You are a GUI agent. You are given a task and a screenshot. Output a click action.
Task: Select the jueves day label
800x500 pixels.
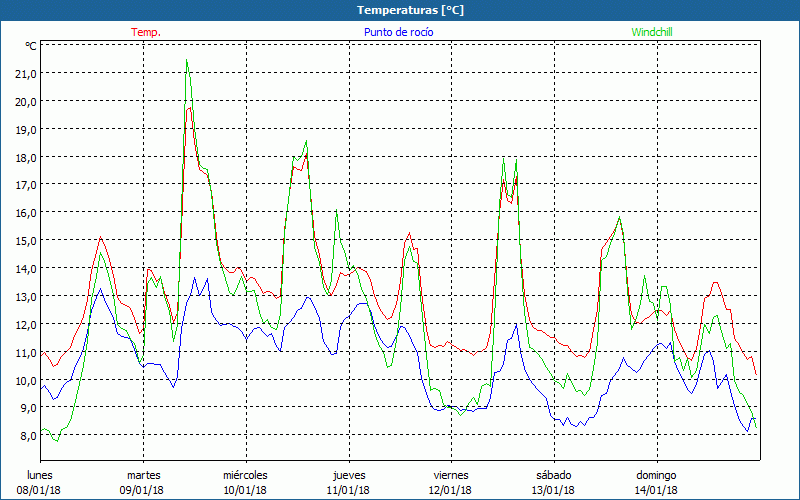click(348, 475)
